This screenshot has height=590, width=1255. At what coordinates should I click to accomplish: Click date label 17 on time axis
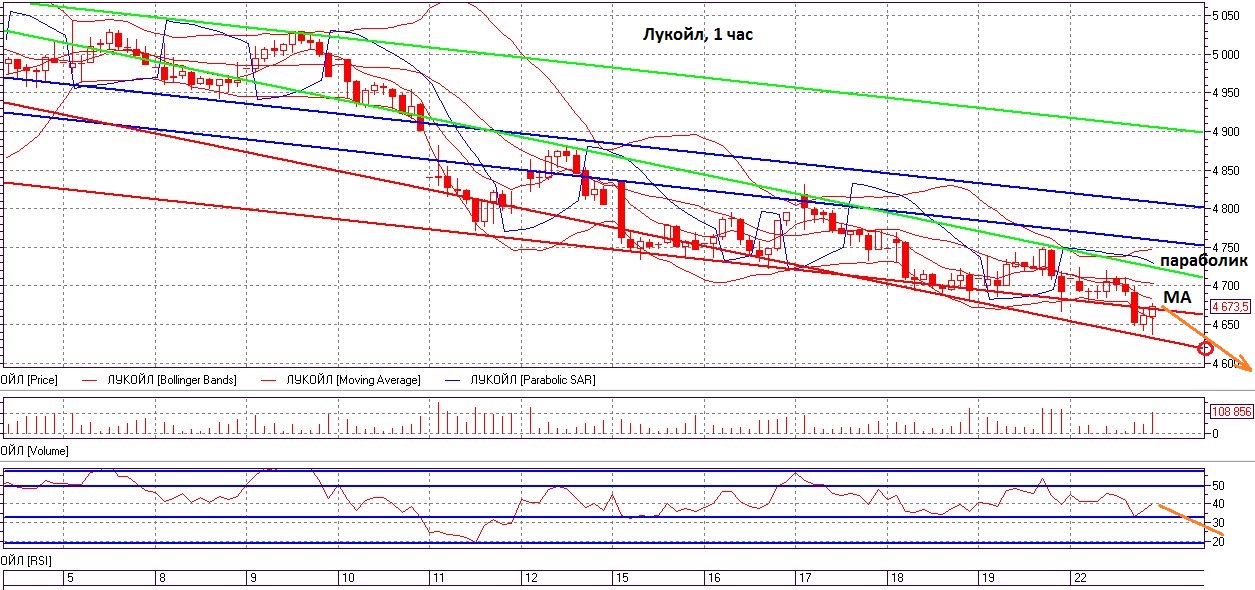click(x=806, y=578)
